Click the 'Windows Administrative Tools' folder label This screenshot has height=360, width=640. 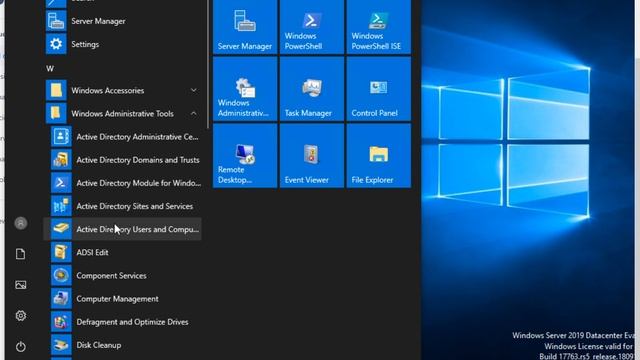coord(122,113)
